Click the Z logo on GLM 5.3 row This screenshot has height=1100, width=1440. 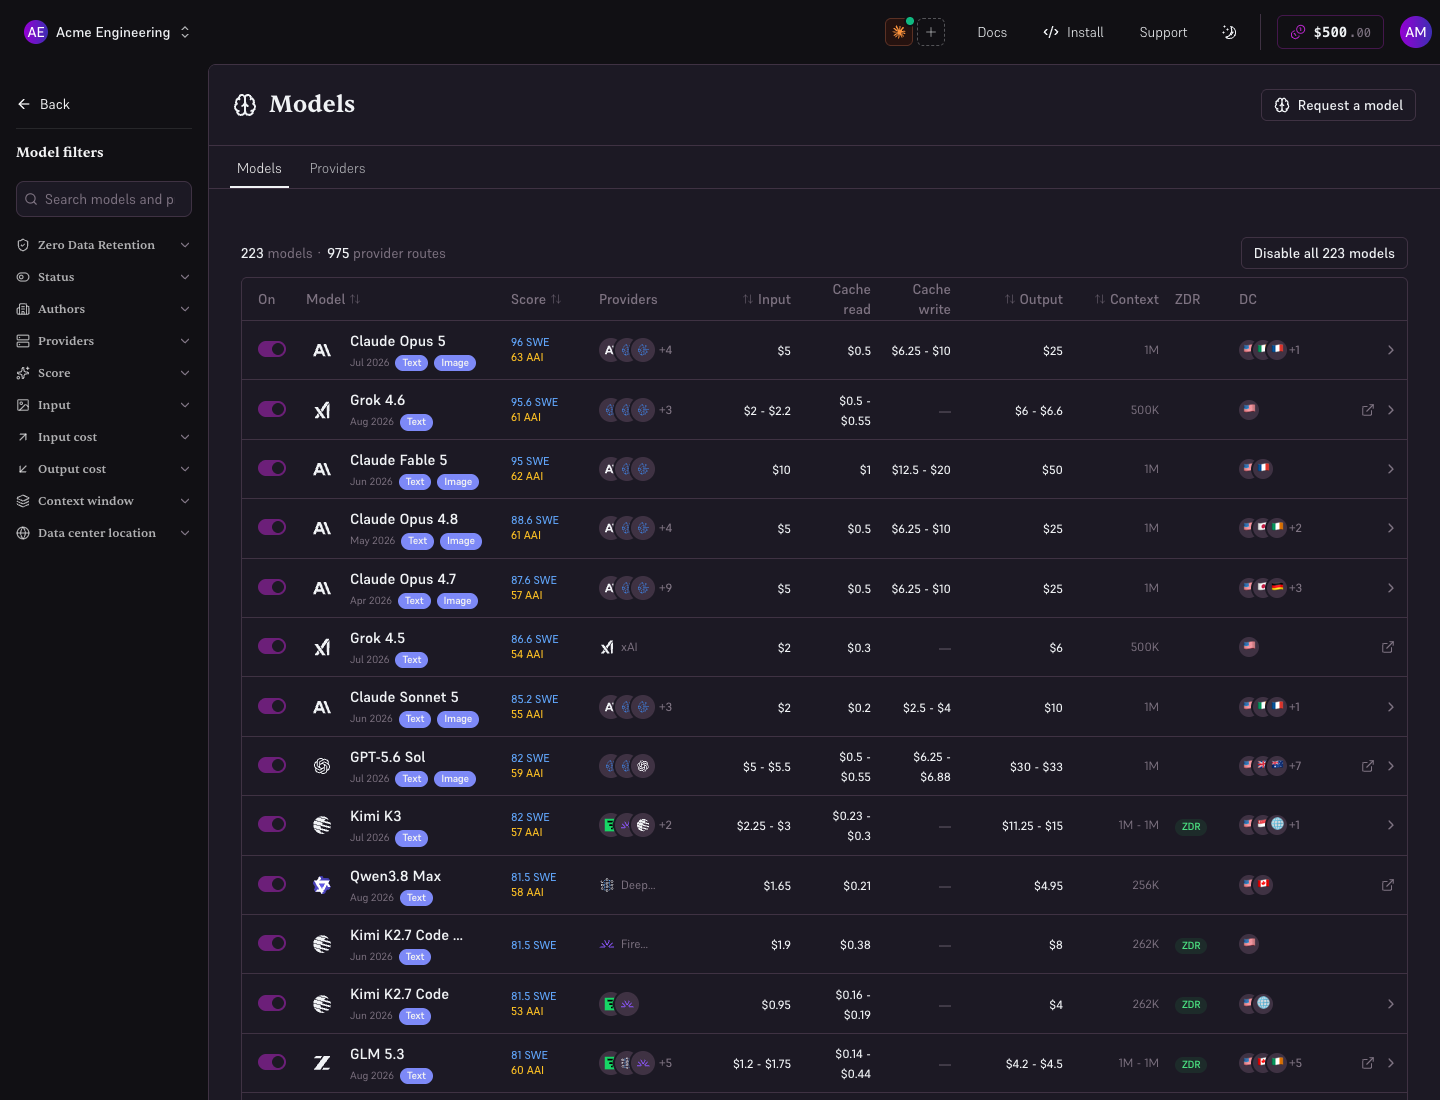point(322,1063)
